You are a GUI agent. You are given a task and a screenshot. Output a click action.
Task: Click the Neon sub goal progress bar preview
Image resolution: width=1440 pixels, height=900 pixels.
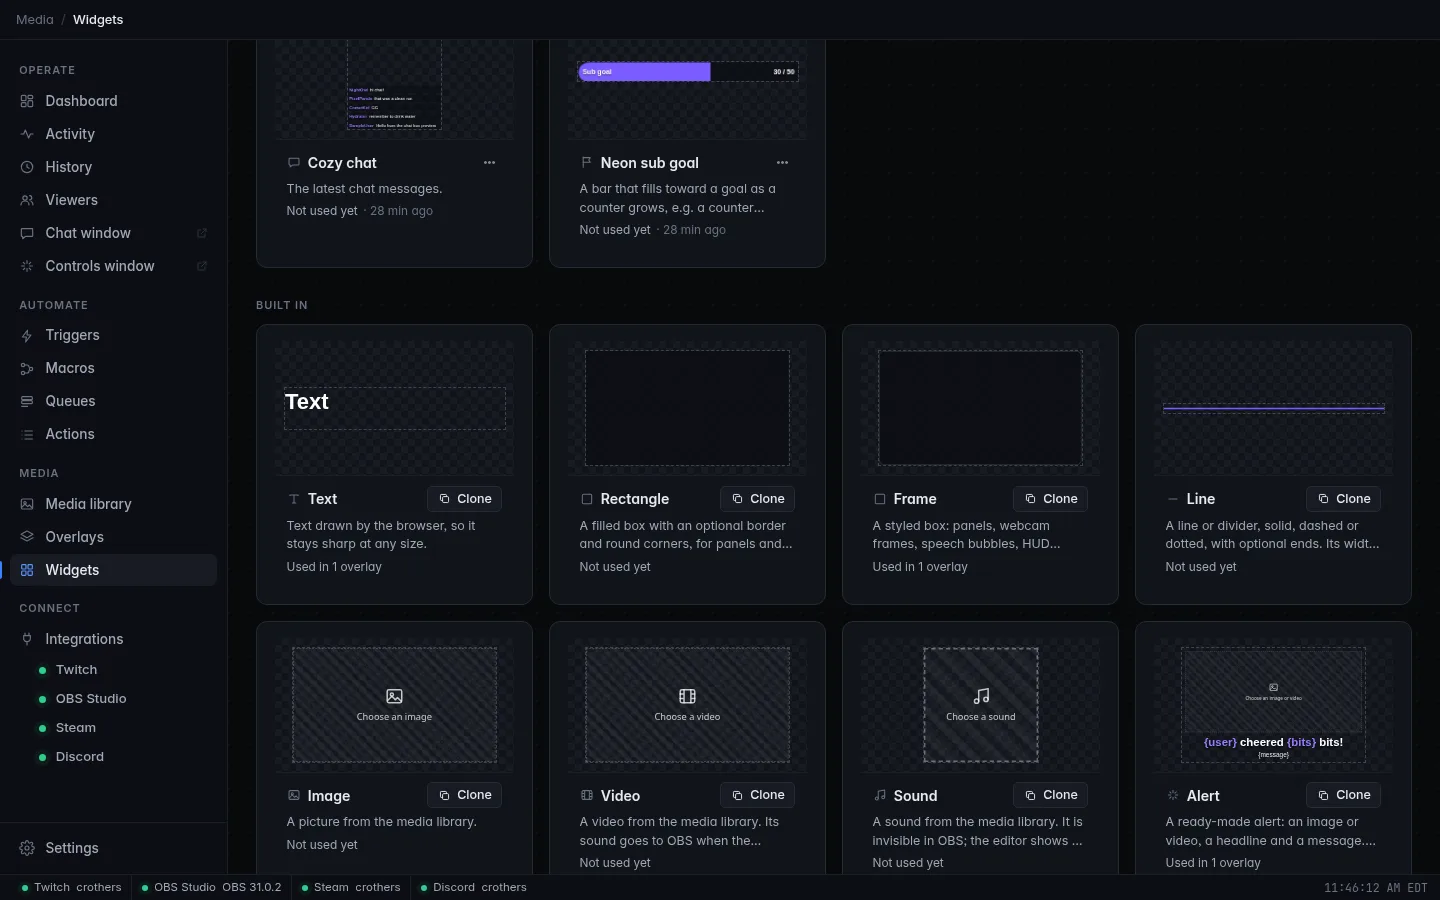[688, 72]
